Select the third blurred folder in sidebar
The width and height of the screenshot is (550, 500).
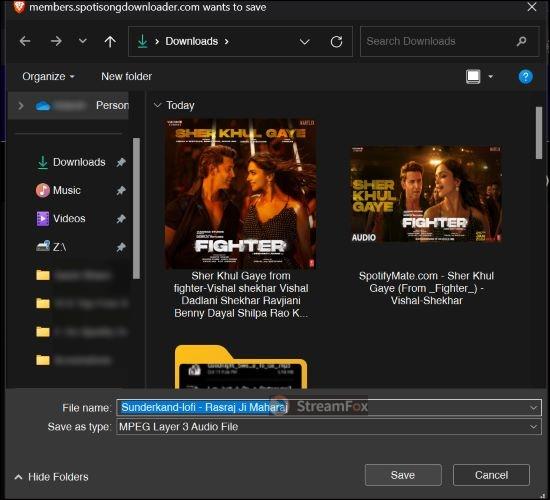(81, 332)
